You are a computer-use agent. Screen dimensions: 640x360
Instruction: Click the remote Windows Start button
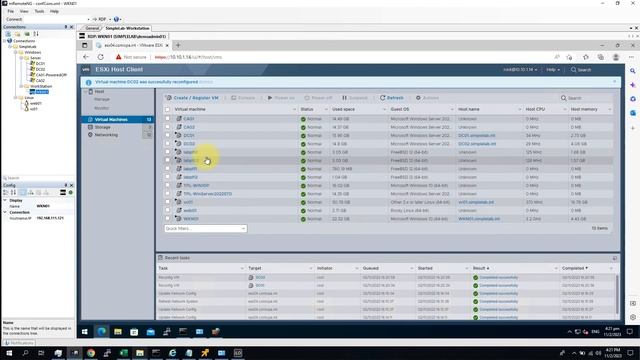[x=84, y=332]
